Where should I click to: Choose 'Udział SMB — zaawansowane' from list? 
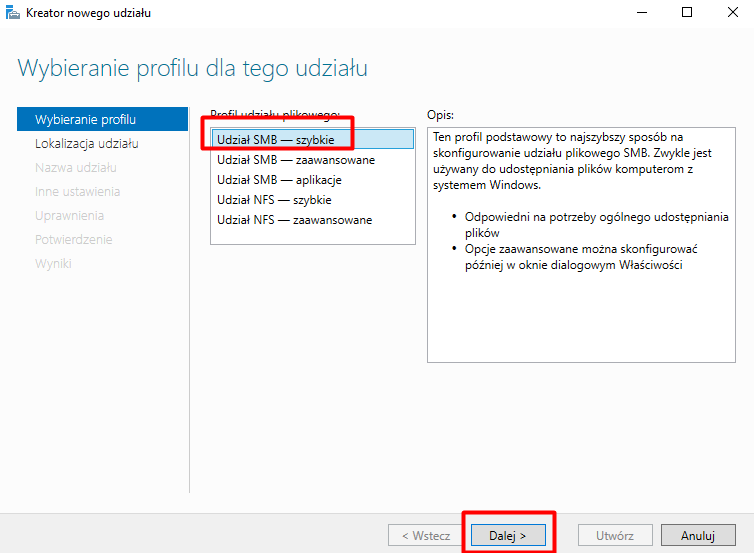tap(296, 160)
